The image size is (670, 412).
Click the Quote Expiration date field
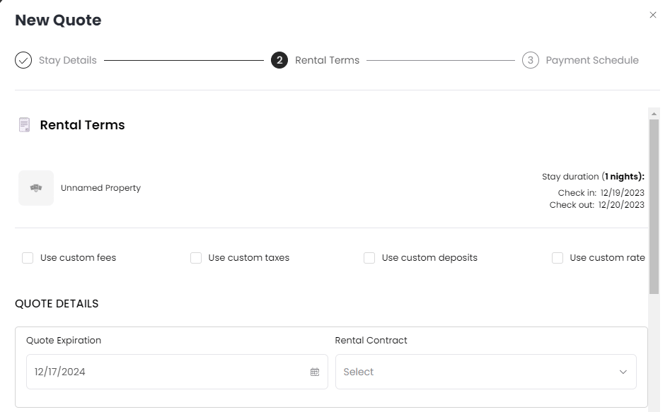165,372
